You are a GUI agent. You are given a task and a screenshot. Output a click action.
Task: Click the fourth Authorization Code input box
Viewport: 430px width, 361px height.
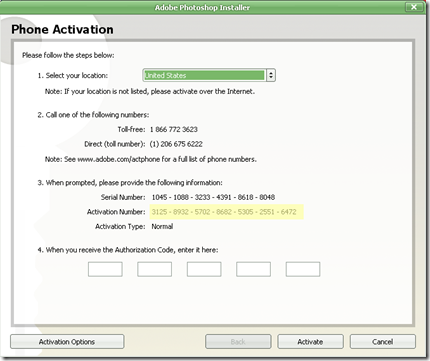(x=253, y=269)
